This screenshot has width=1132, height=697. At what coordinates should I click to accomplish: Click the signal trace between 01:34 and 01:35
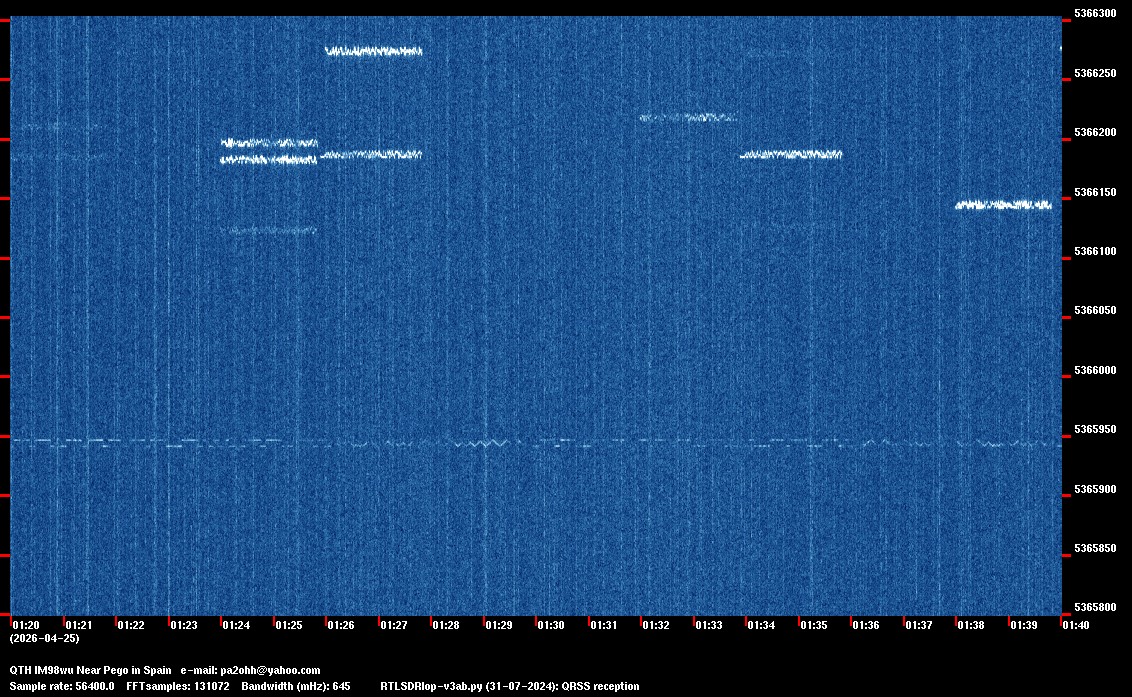pos(790,155)
